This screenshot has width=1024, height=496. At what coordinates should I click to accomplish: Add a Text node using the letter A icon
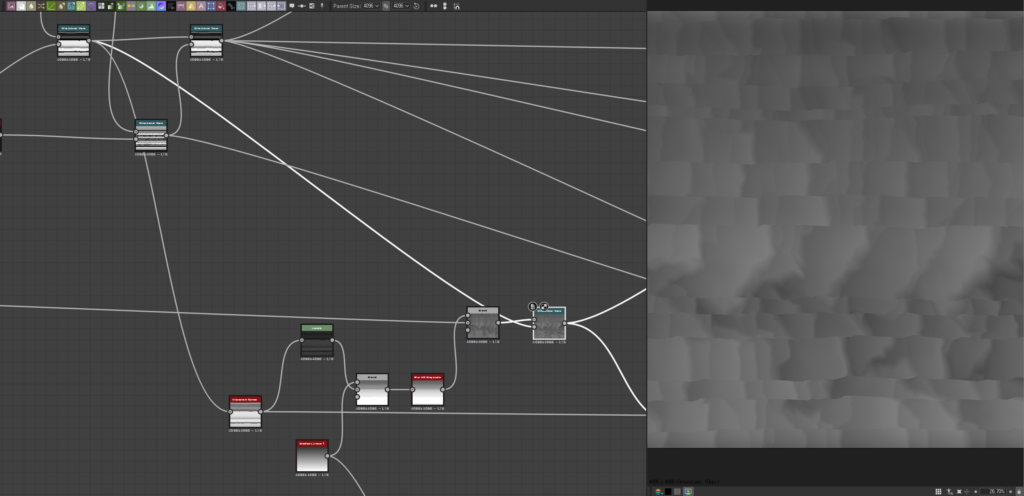[x=201, y=6]
